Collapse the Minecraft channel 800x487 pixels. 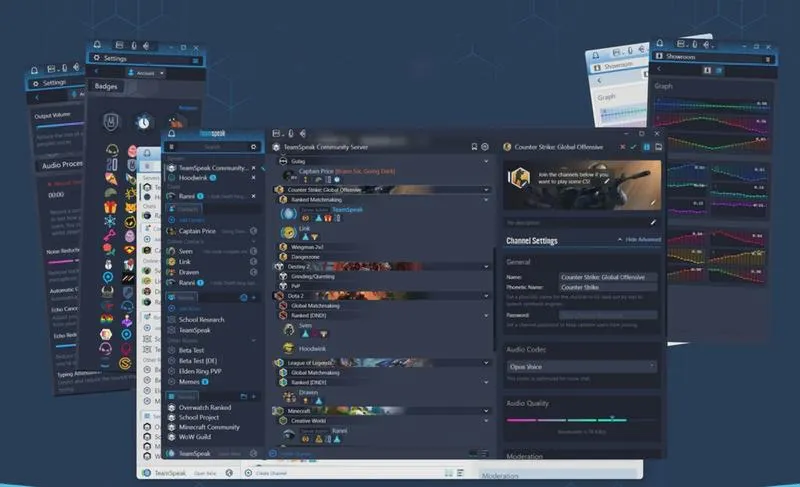click(x=486, y=411)
